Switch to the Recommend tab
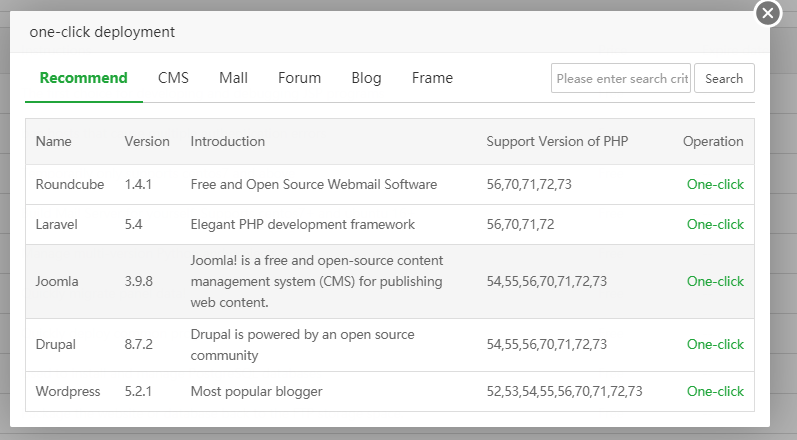 pyautogui.click(x=84, y=78)
